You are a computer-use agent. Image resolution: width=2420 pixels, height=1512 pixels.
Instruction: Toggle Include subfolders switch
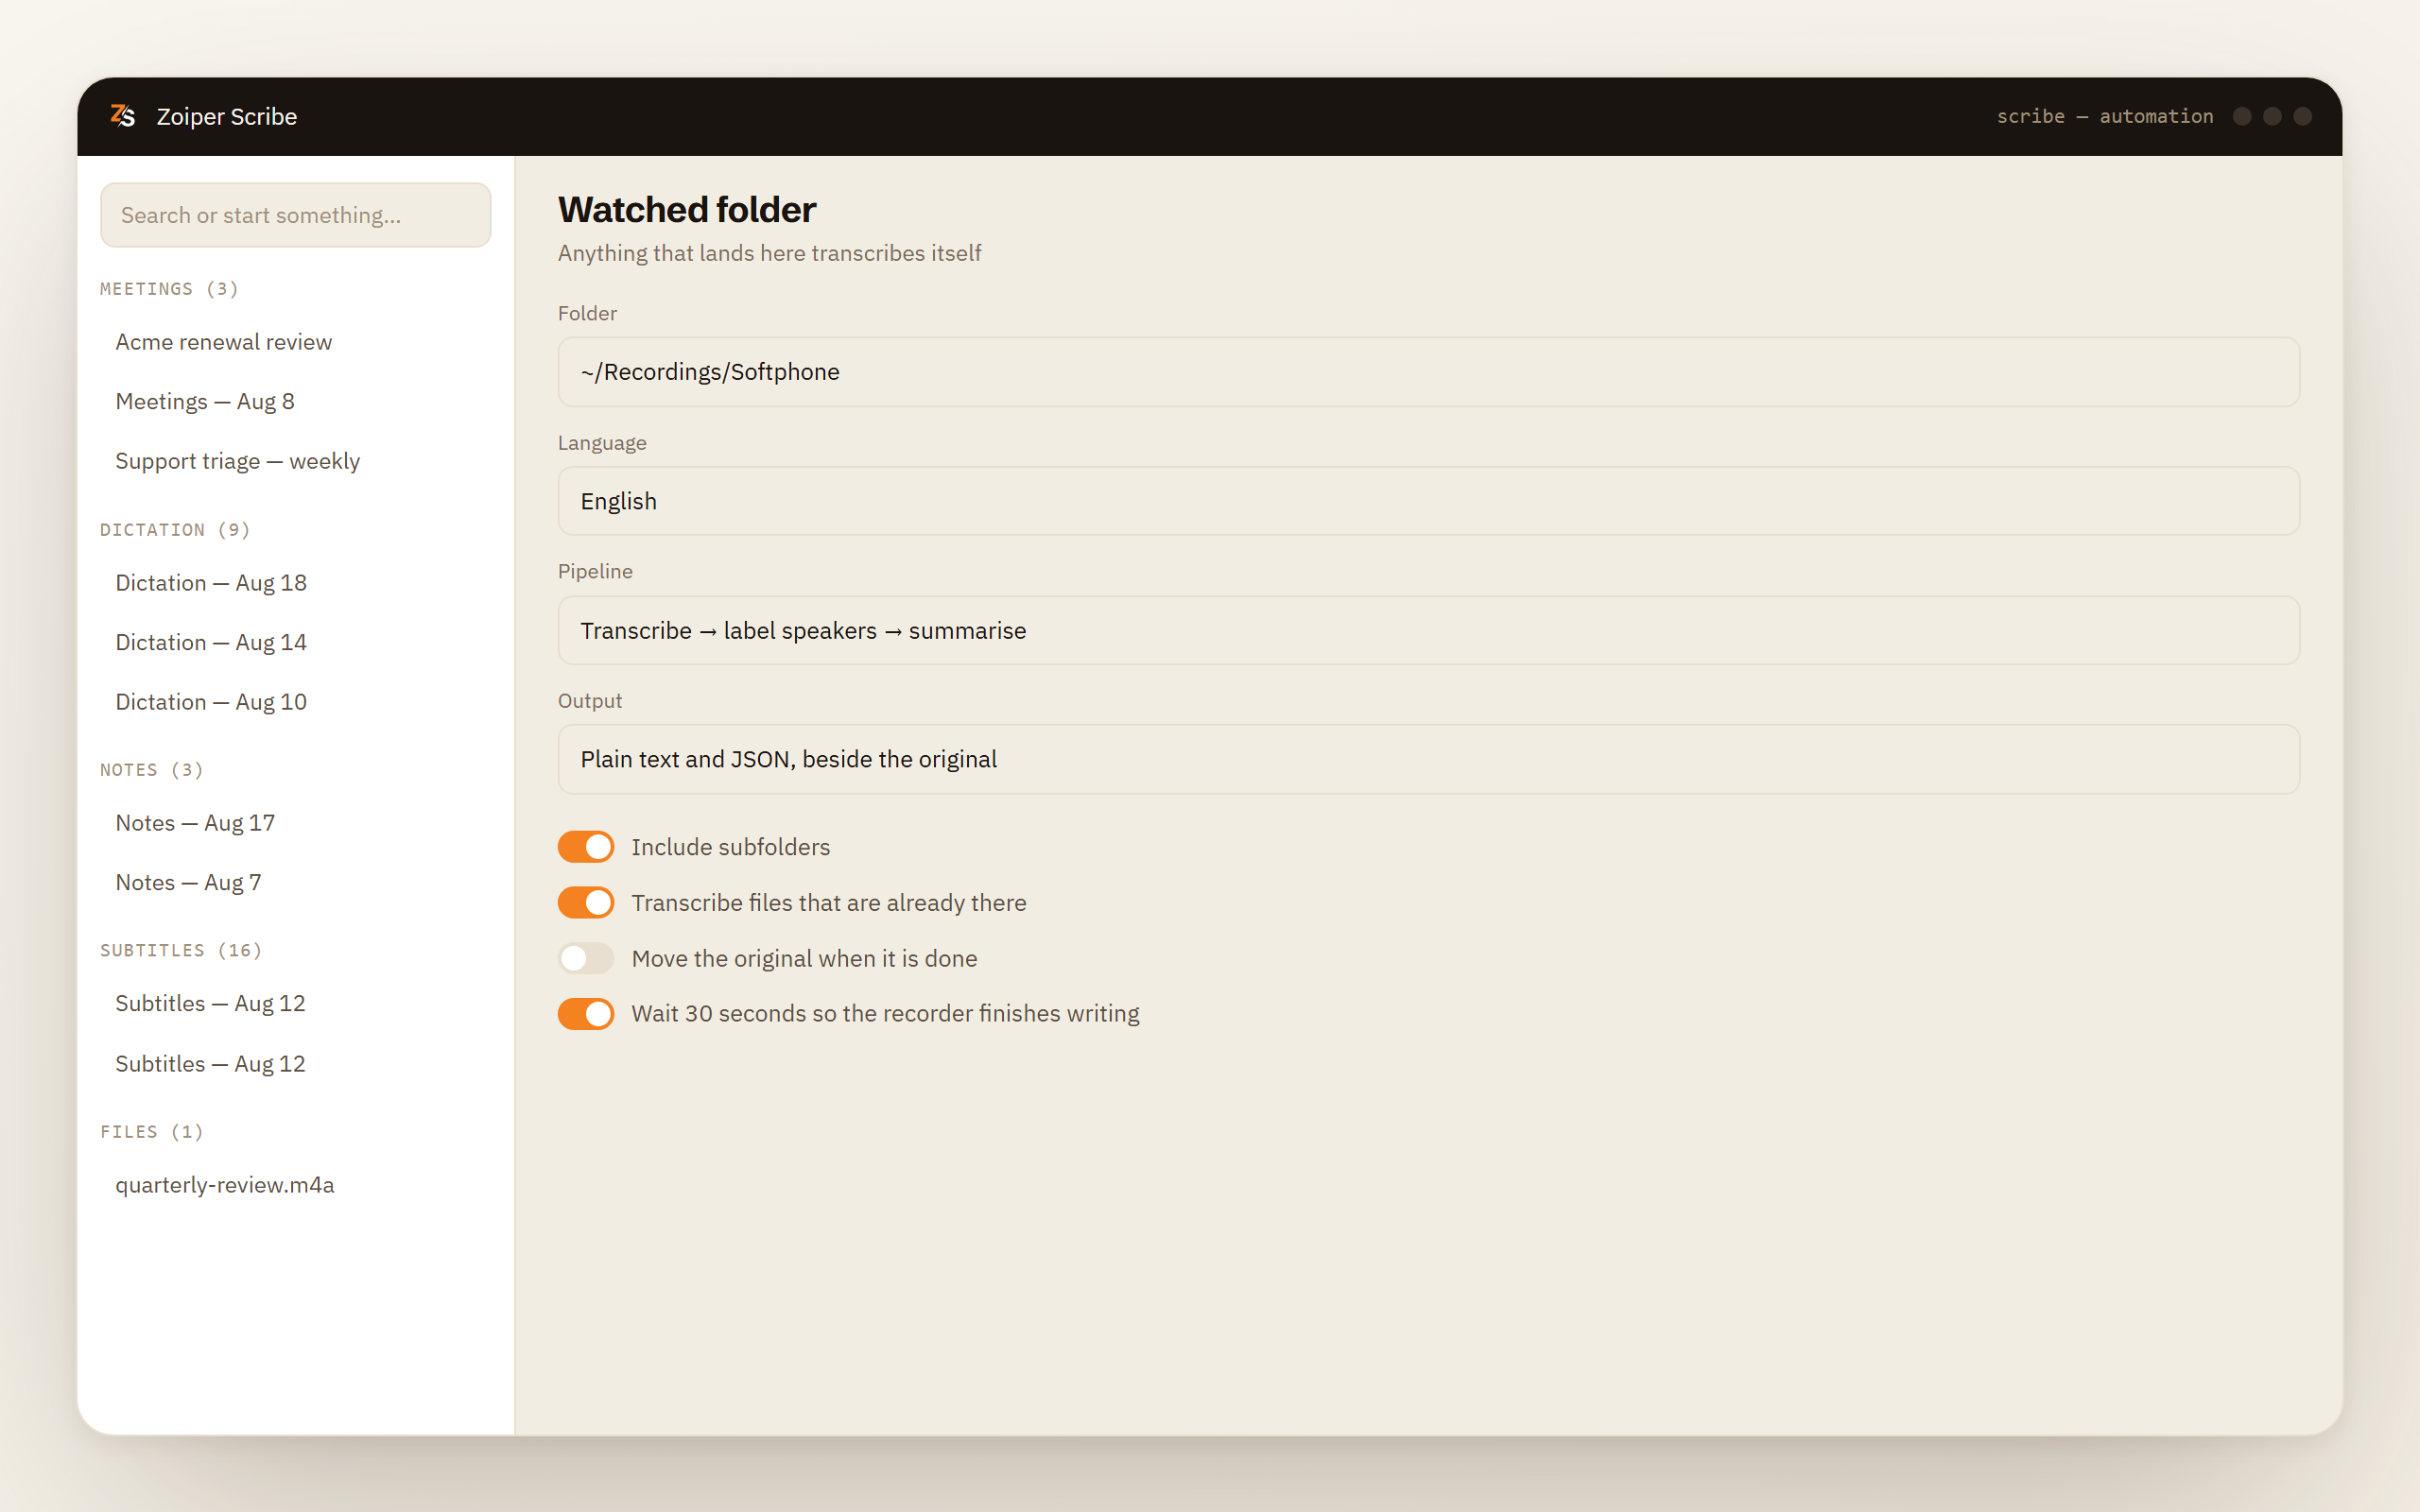tap(586, 847)
